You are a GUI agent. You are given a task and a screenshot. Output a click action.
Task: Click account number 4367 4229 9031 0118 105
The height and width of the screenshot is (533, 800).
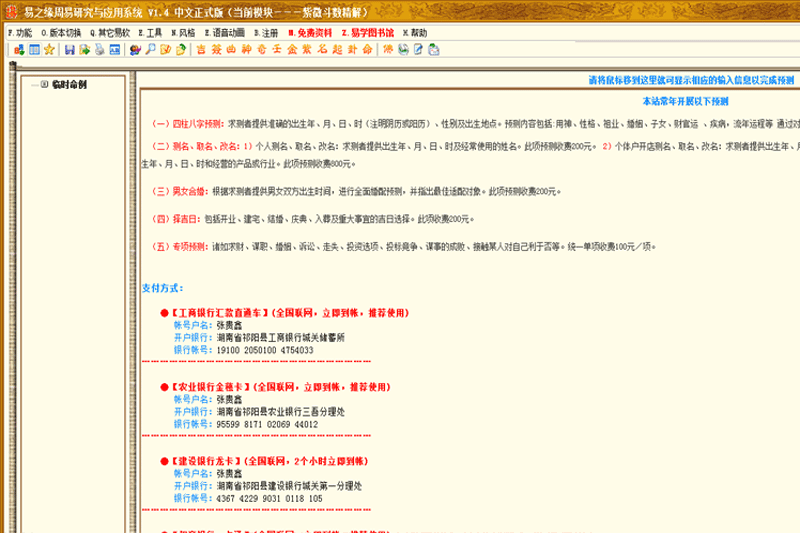point(269,498)
